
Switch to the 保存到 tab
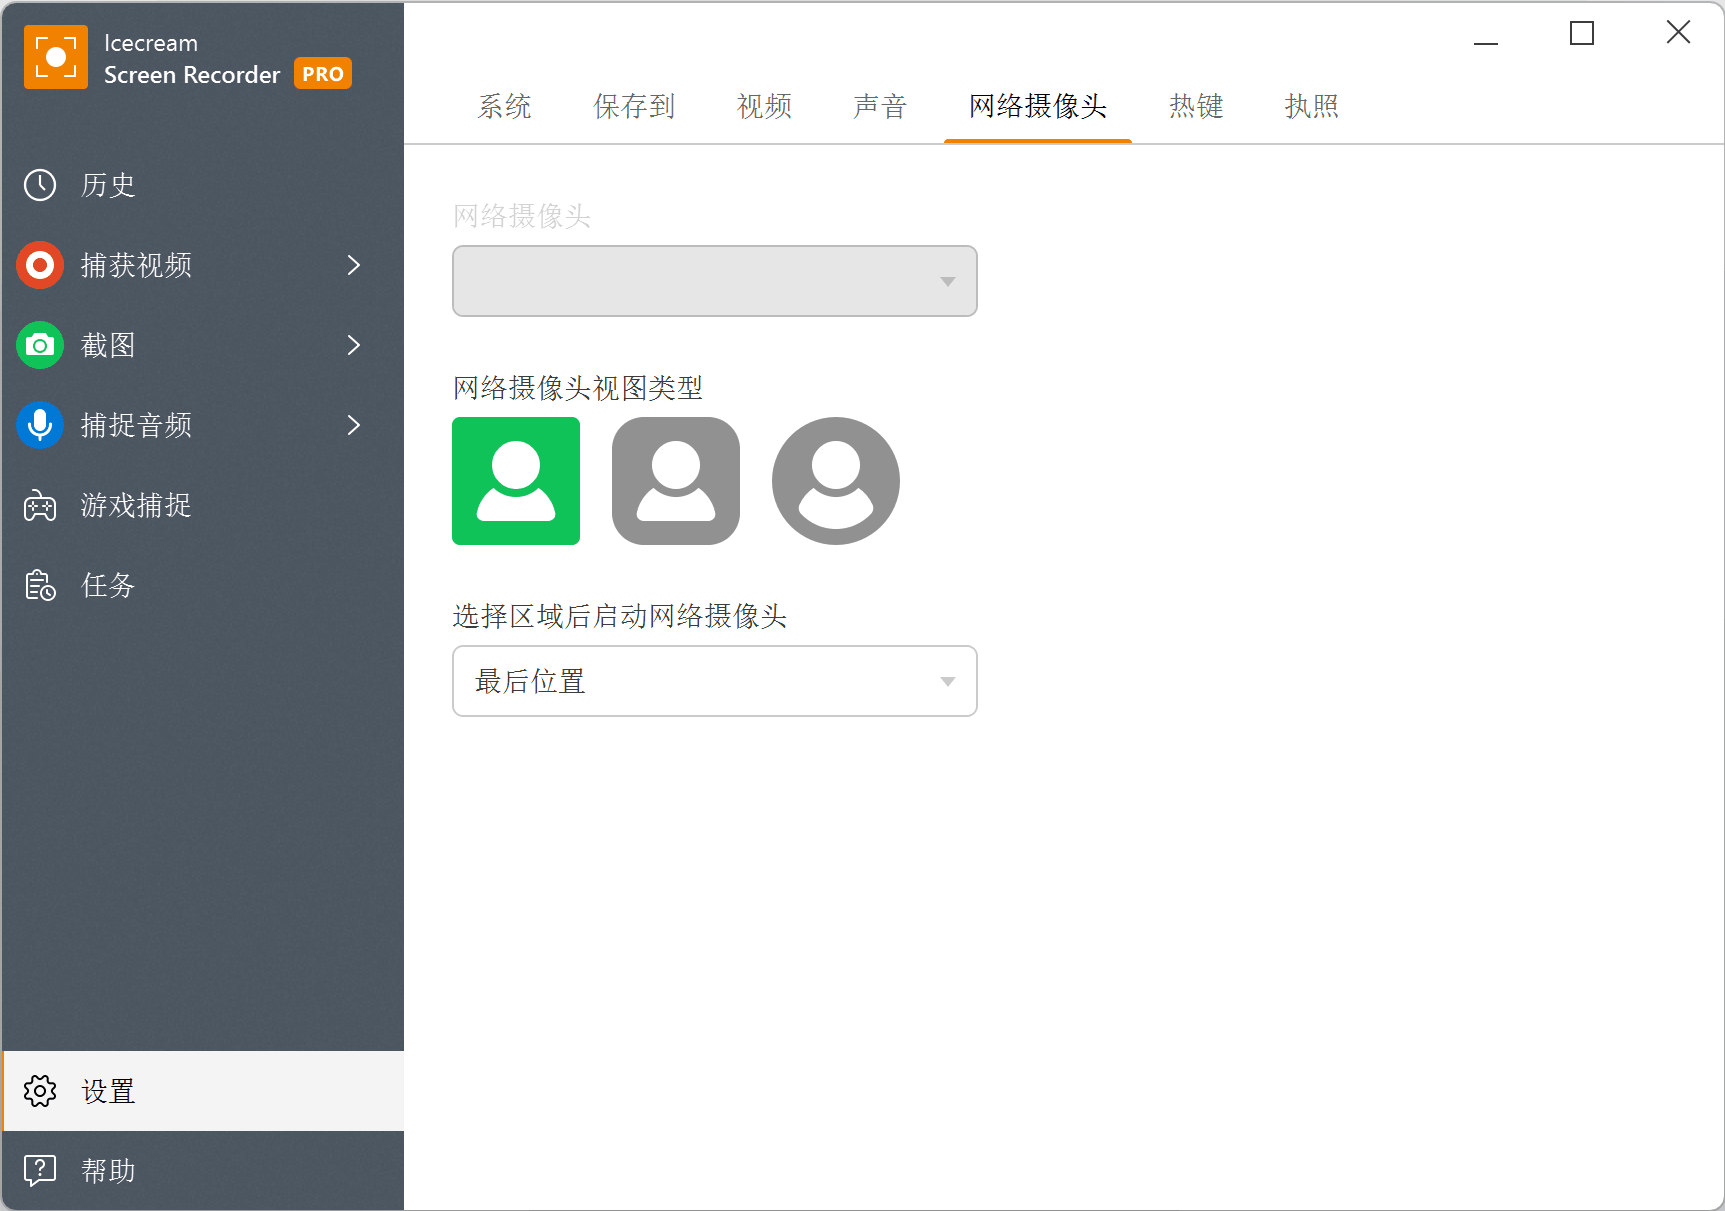click(x=634, y=106)
